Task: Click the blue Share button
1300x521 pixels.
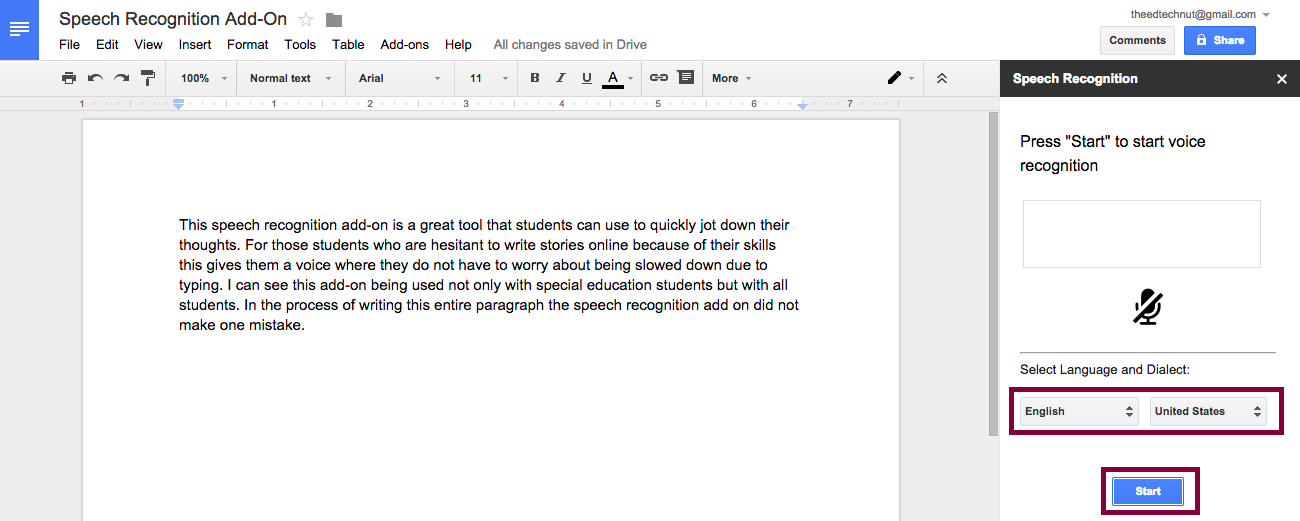Action: point(1220,40)
